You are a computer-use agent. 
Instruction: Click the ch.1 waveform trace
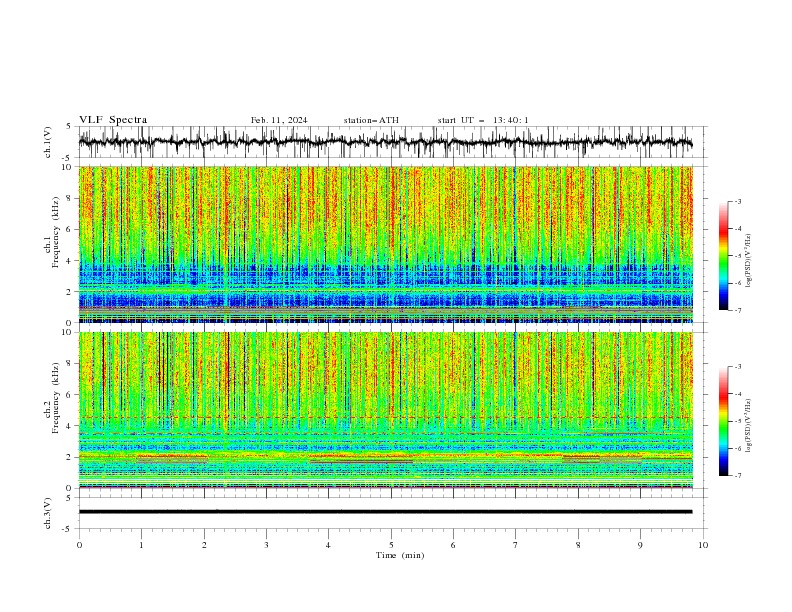click(x=386, y=142)
